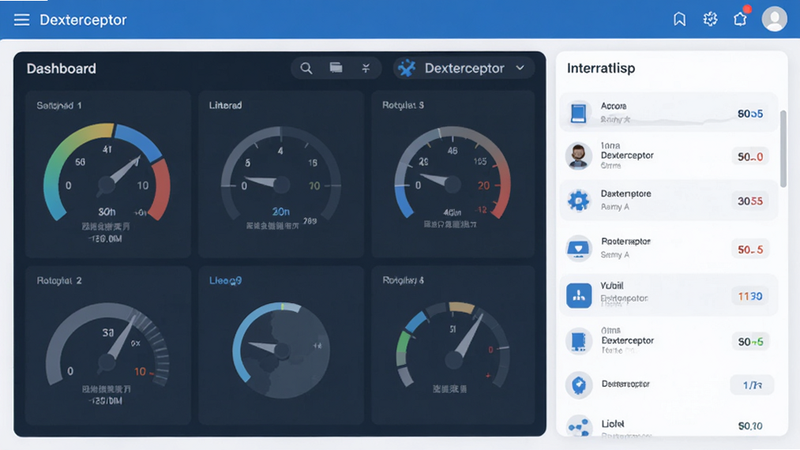Click the S0ɔ5 value in Accora row
The width and height of the screenshot is (800, 450).
(x=750, y=113)
